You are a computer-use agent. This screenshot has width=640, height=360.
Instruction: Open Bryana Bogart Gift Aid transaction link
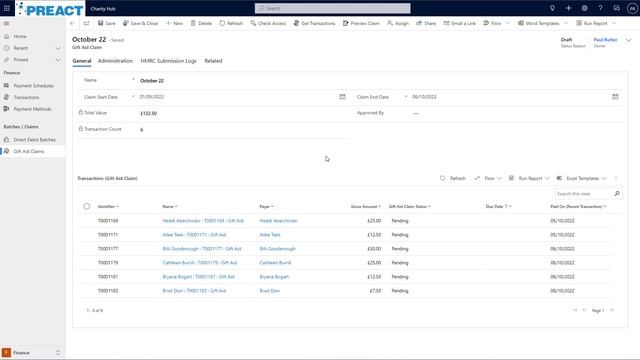point(198,277)
